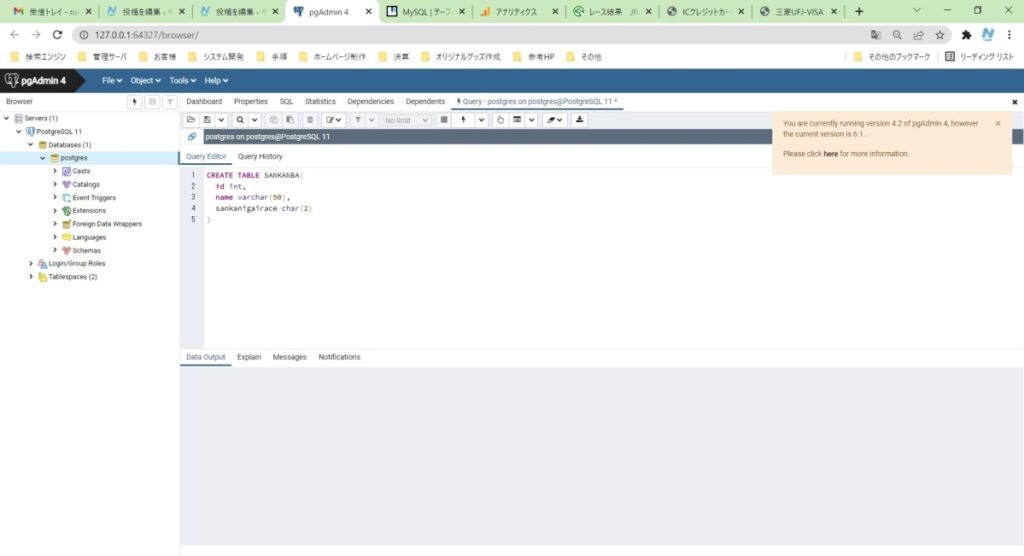Click the 'here' link in version notice
The image size is (1024, 556).
(x=830, y=154)
